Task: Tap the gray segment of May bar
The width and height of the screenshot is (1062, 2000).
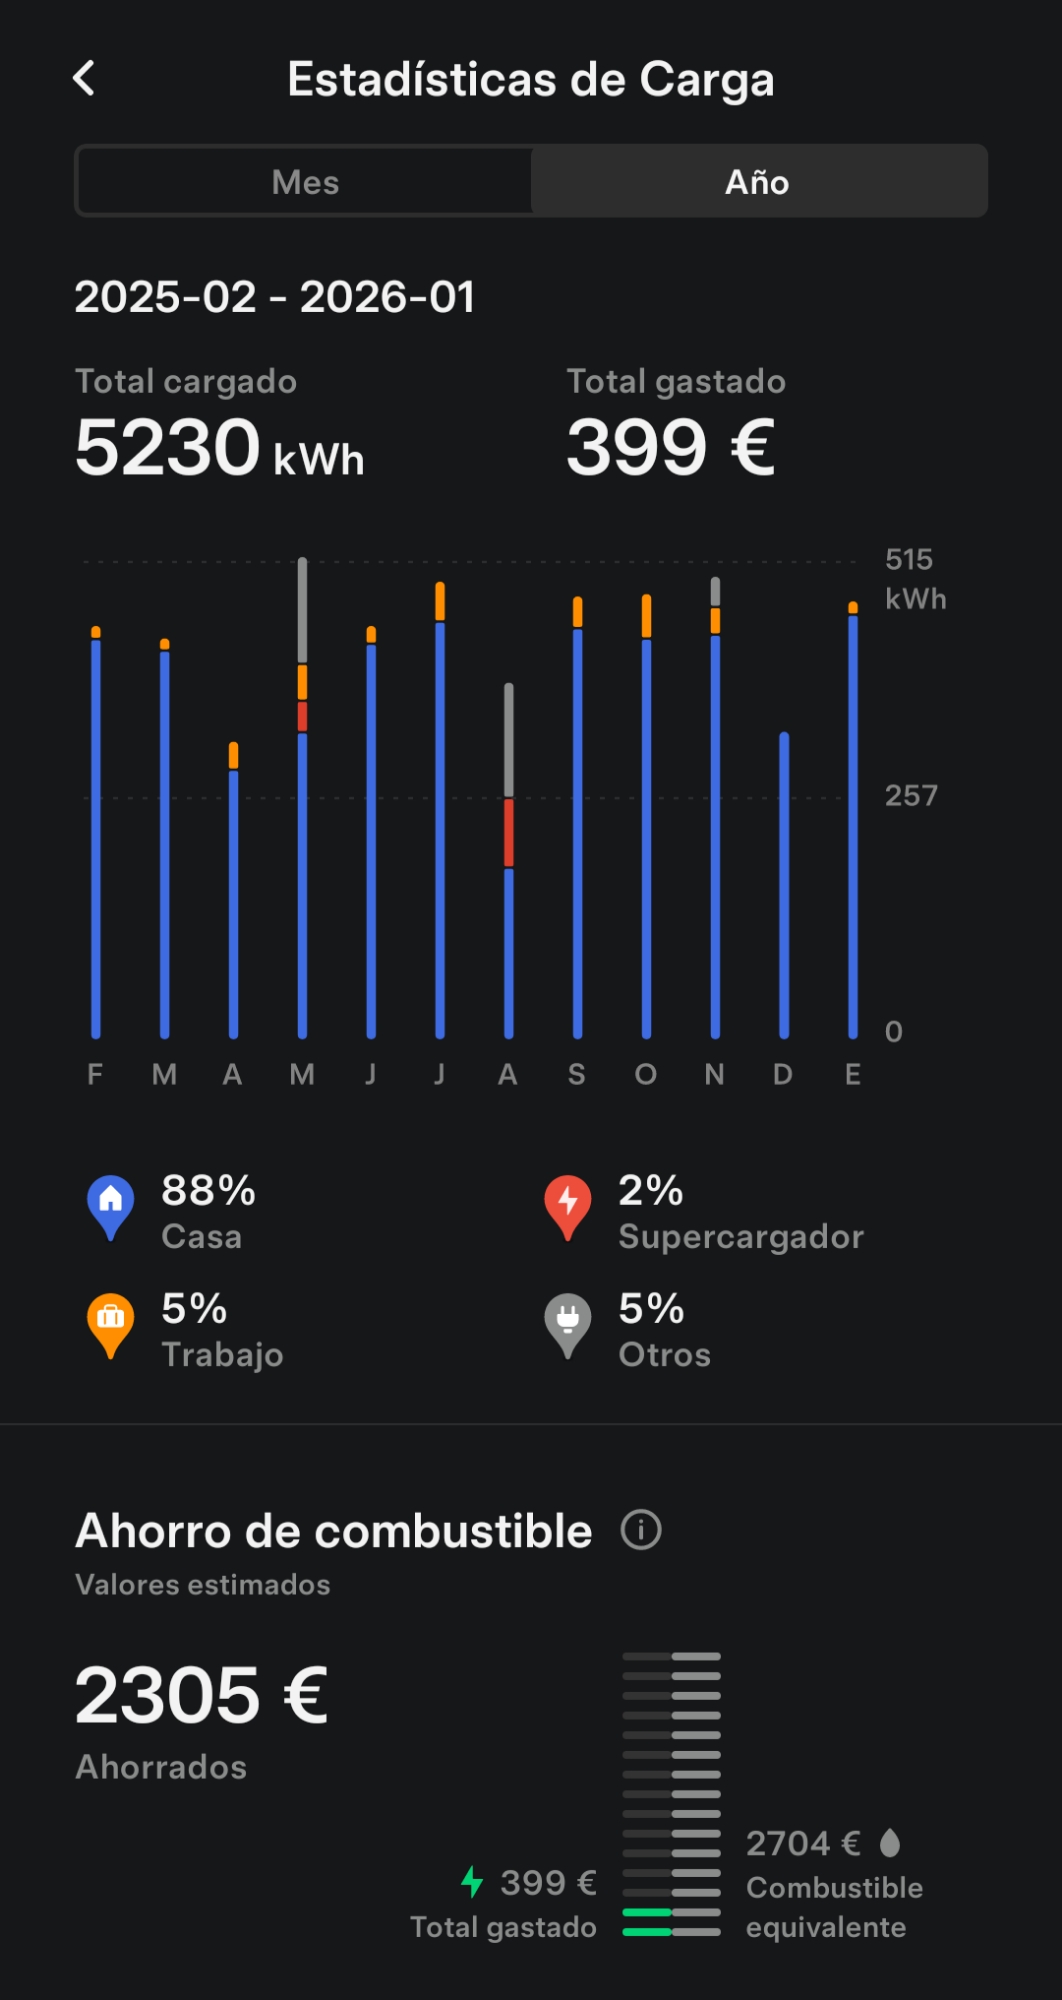Action: 302,610
